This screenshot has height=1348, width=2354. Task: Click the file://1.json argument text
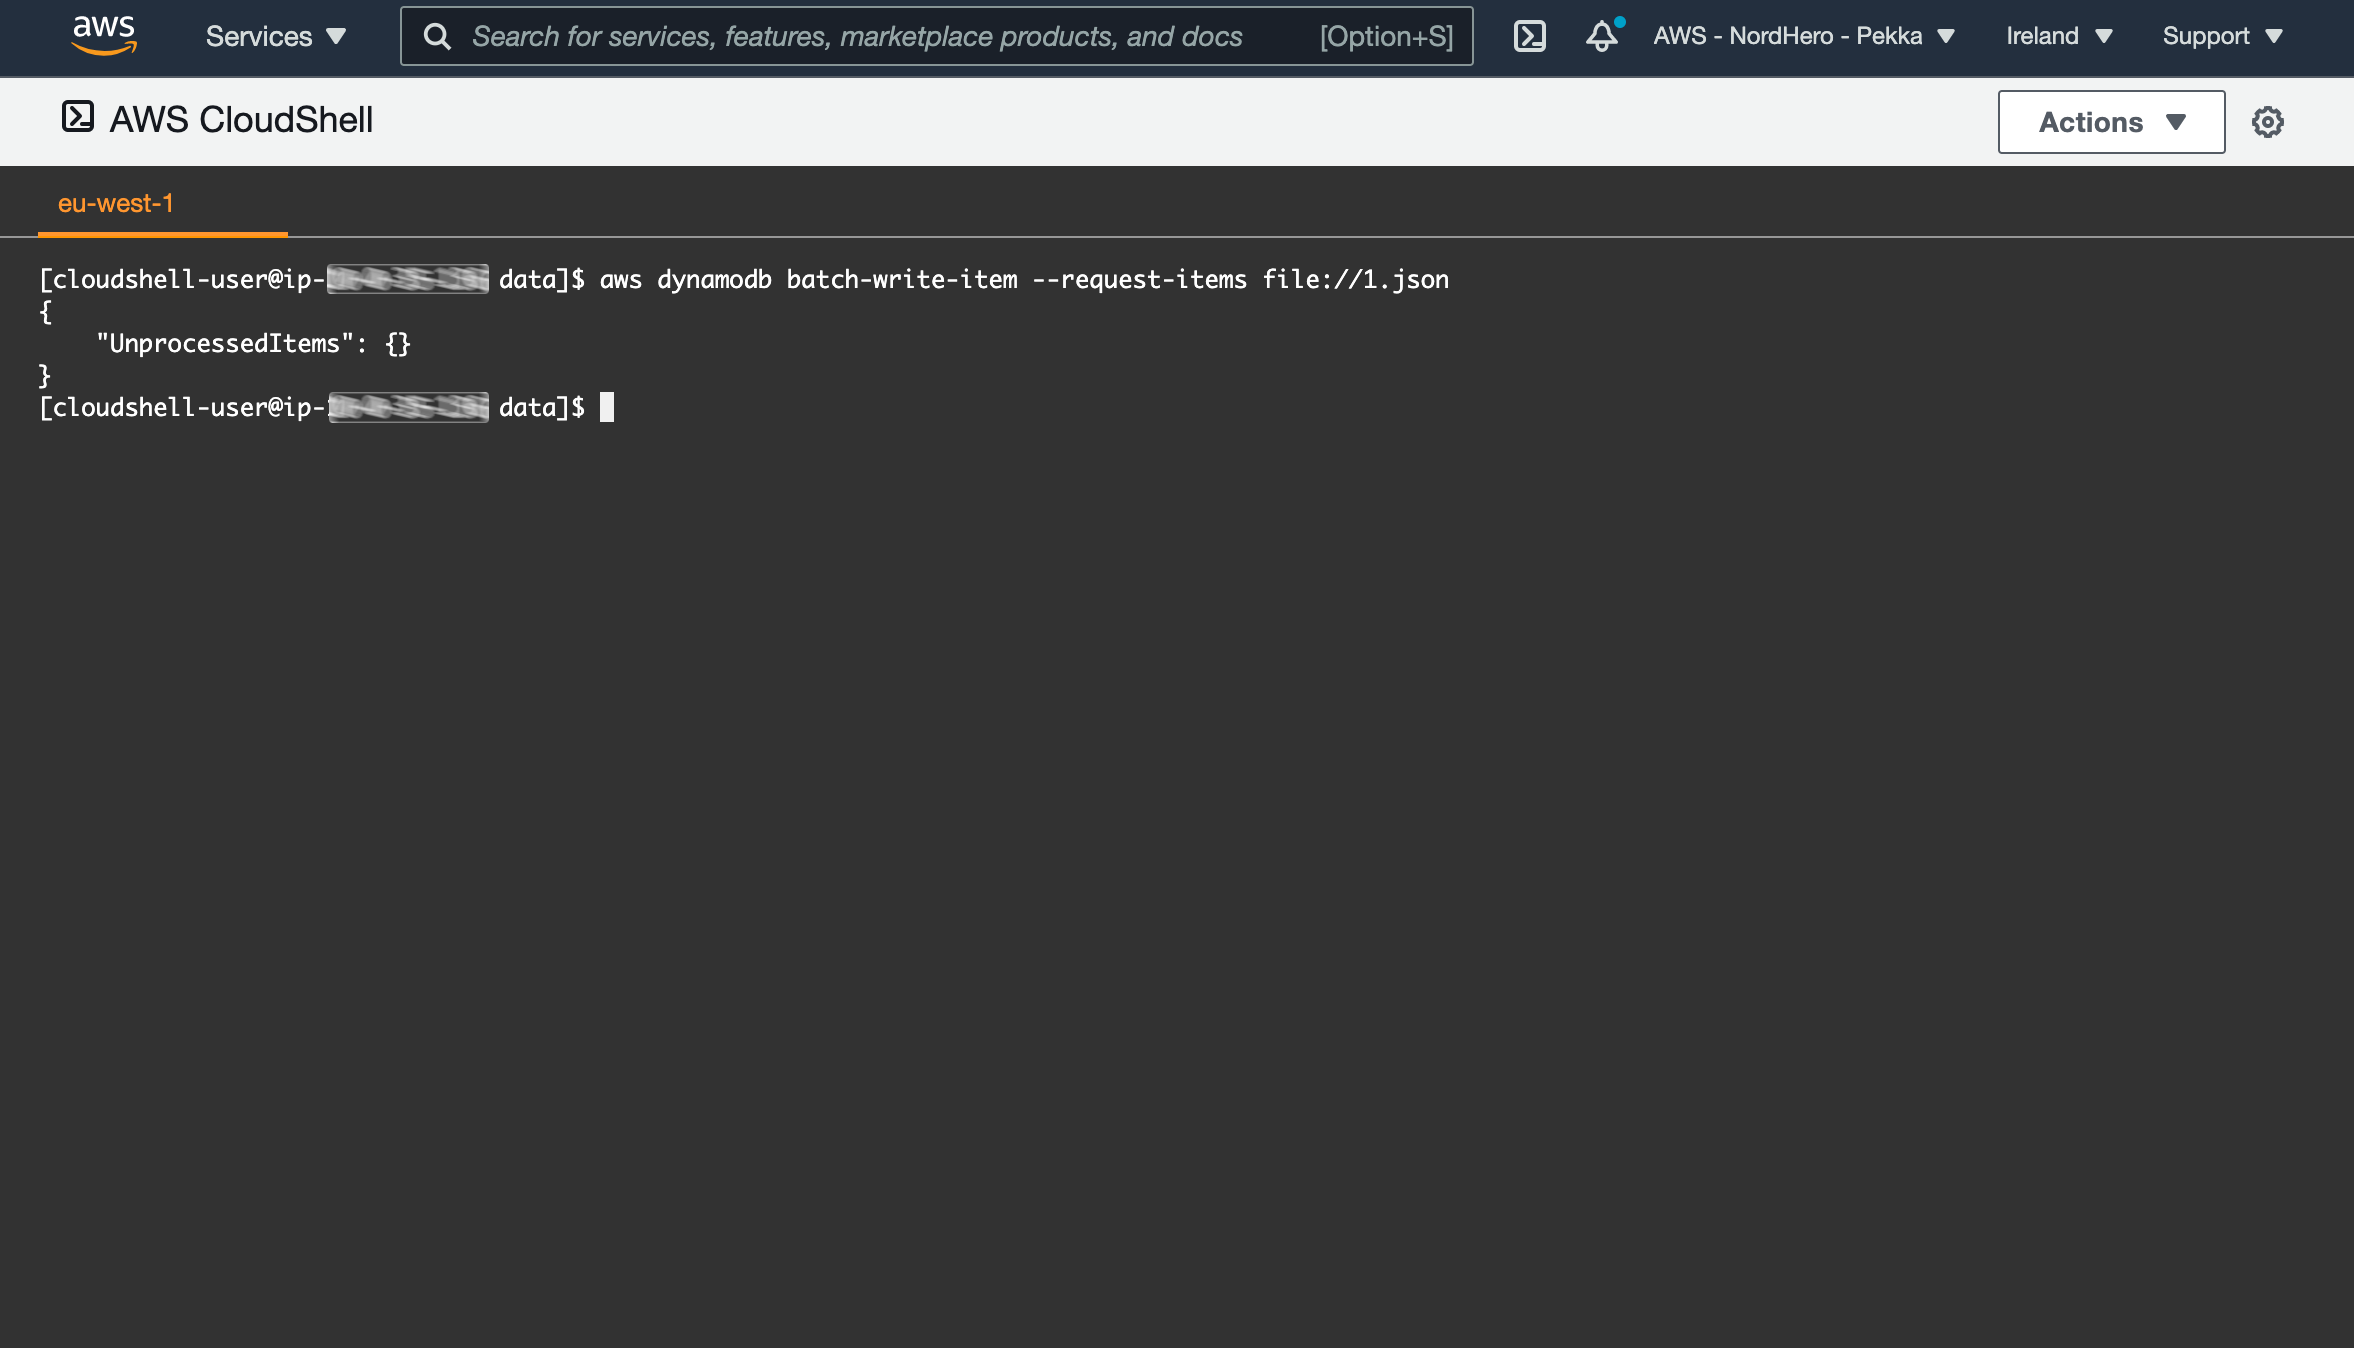(x=1355, y=279)
